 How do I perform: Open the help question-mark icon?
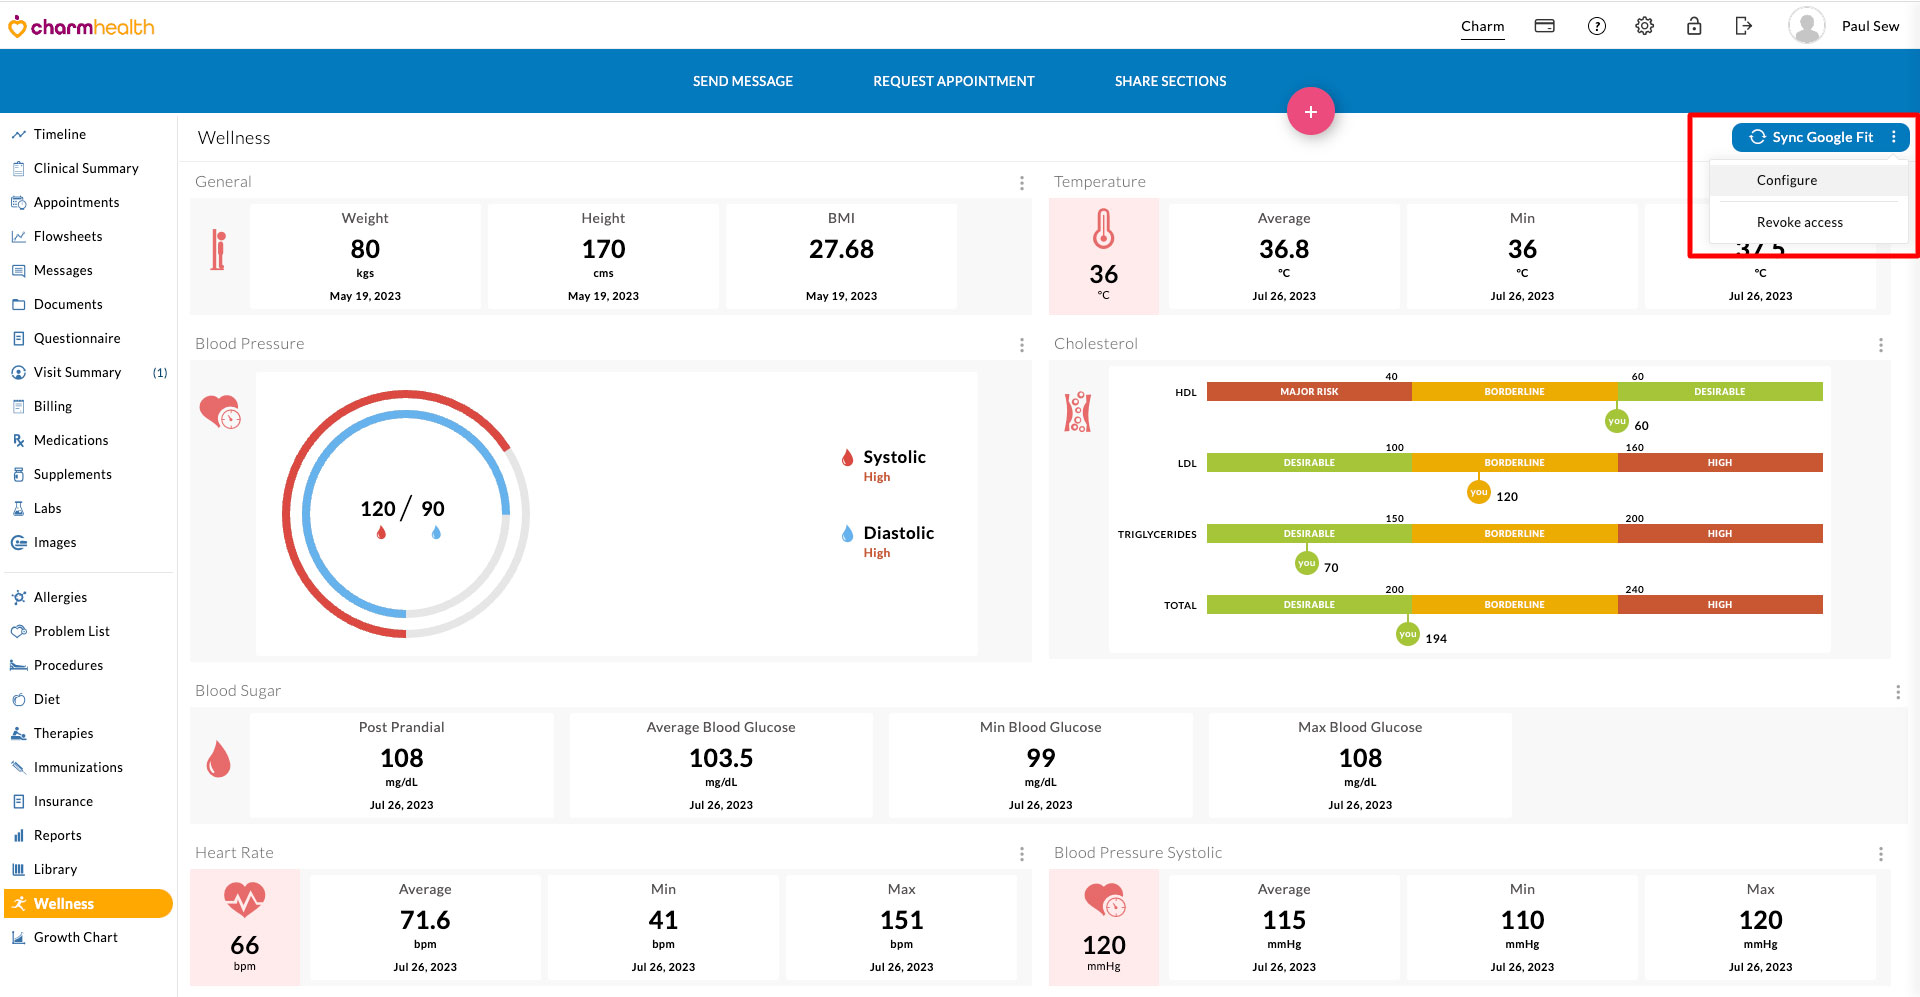tap(1595, 25)
